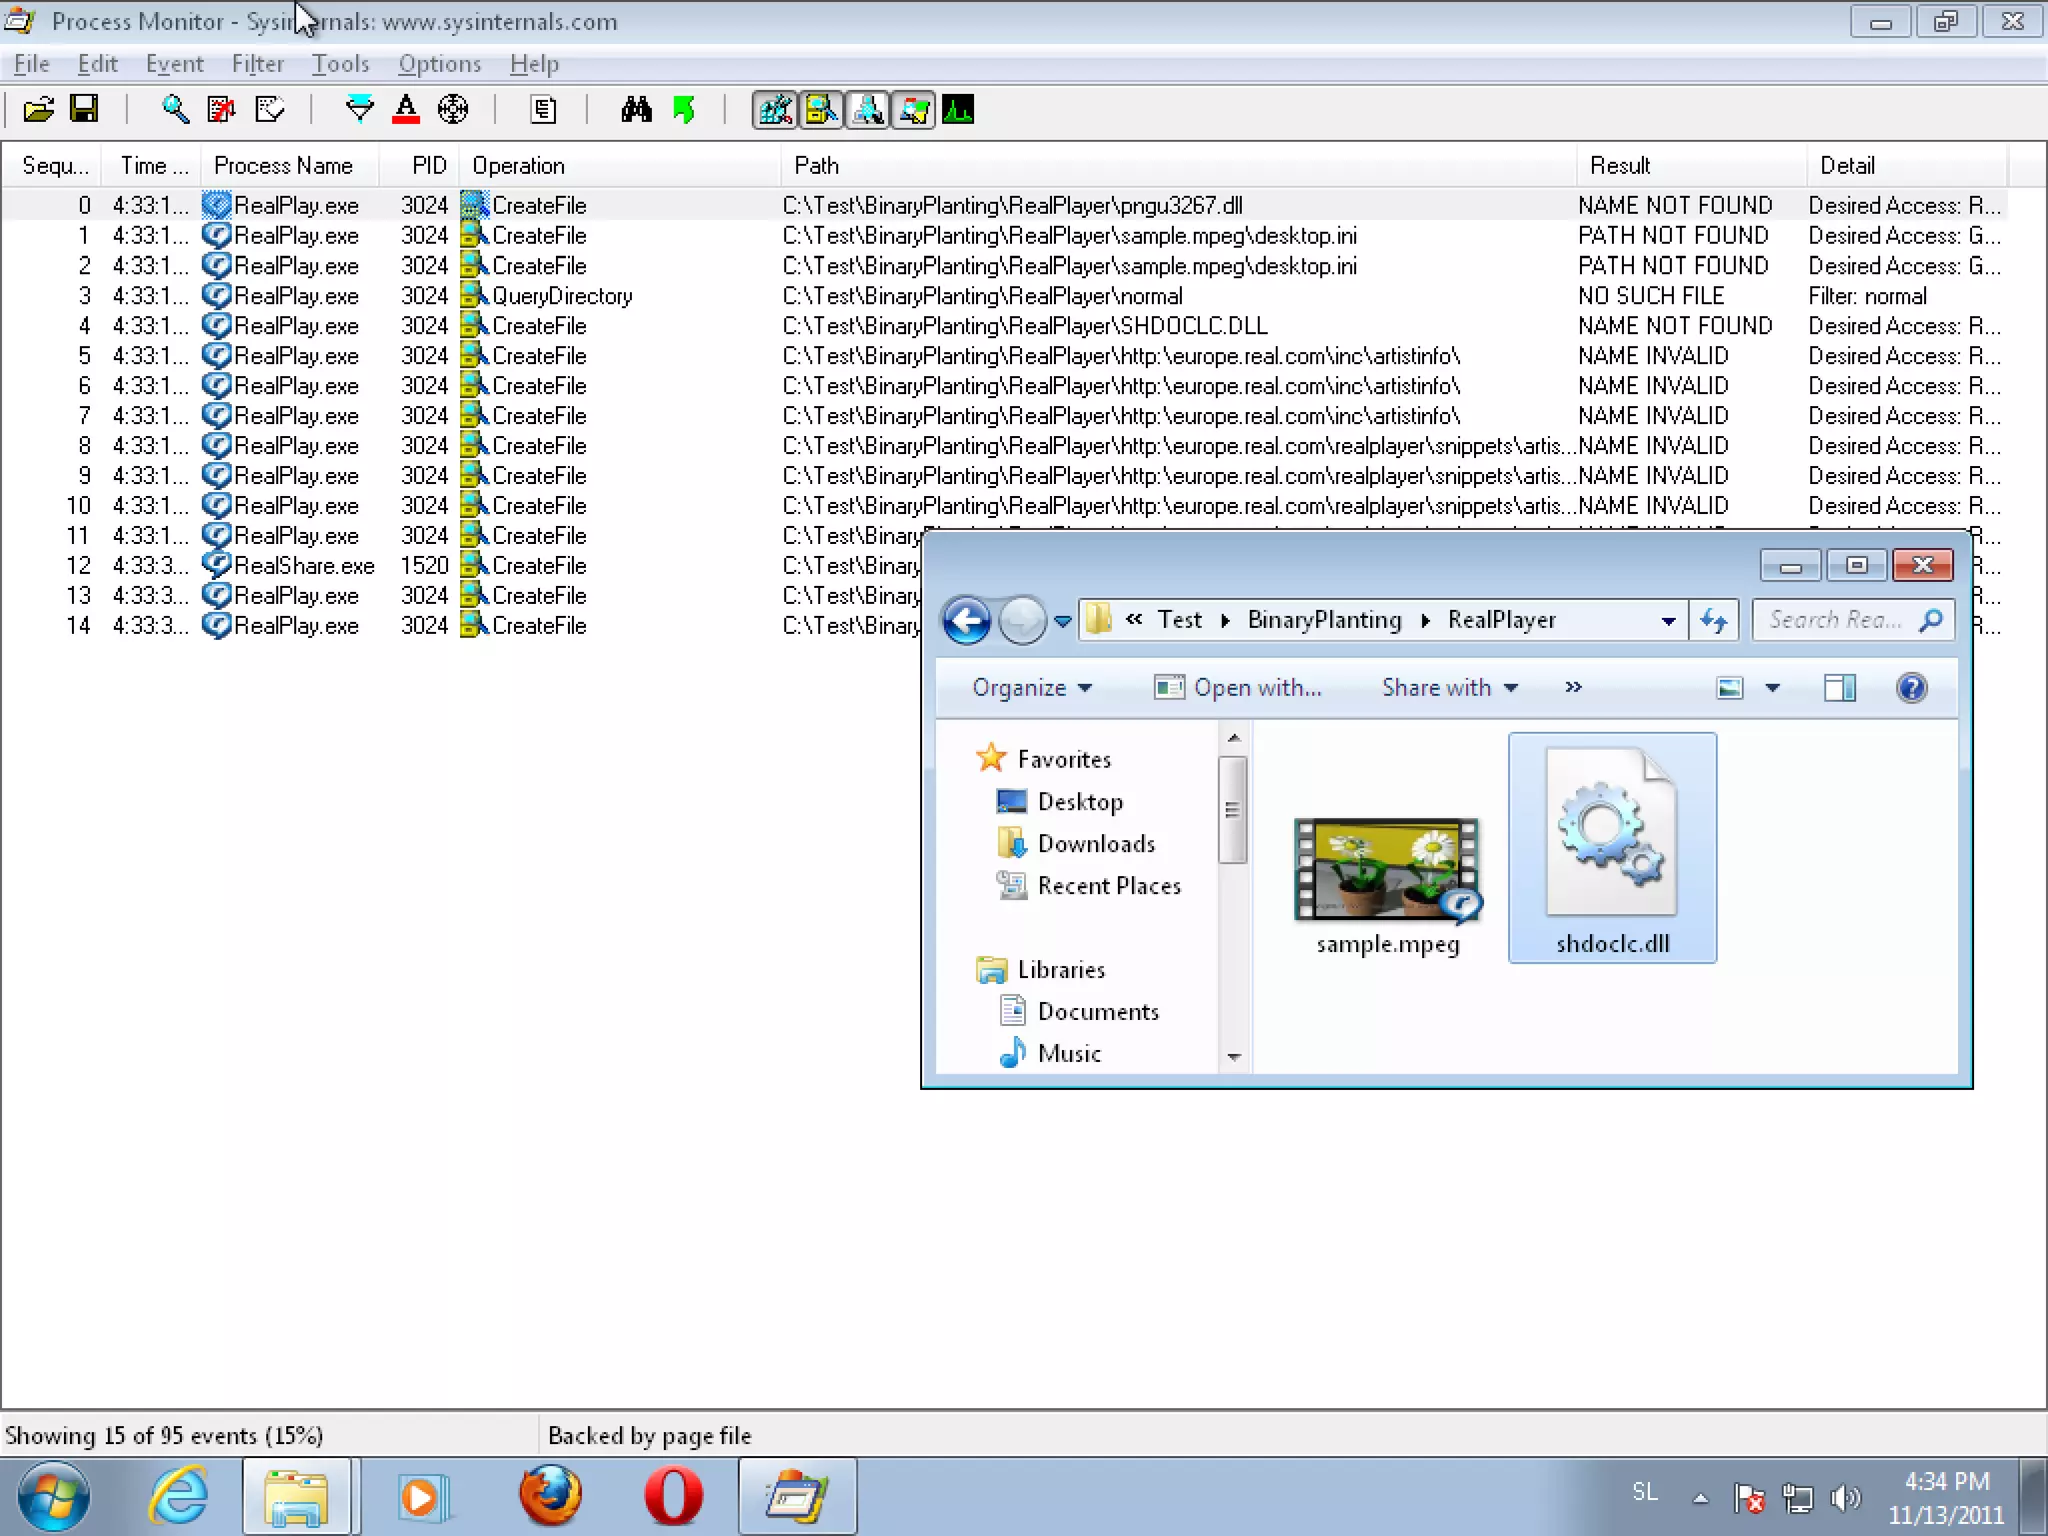Image resolution: width=2048 pixels, height=1536 pixels.
Task: Click the Explorer Back navigation button
Action: 966,621
